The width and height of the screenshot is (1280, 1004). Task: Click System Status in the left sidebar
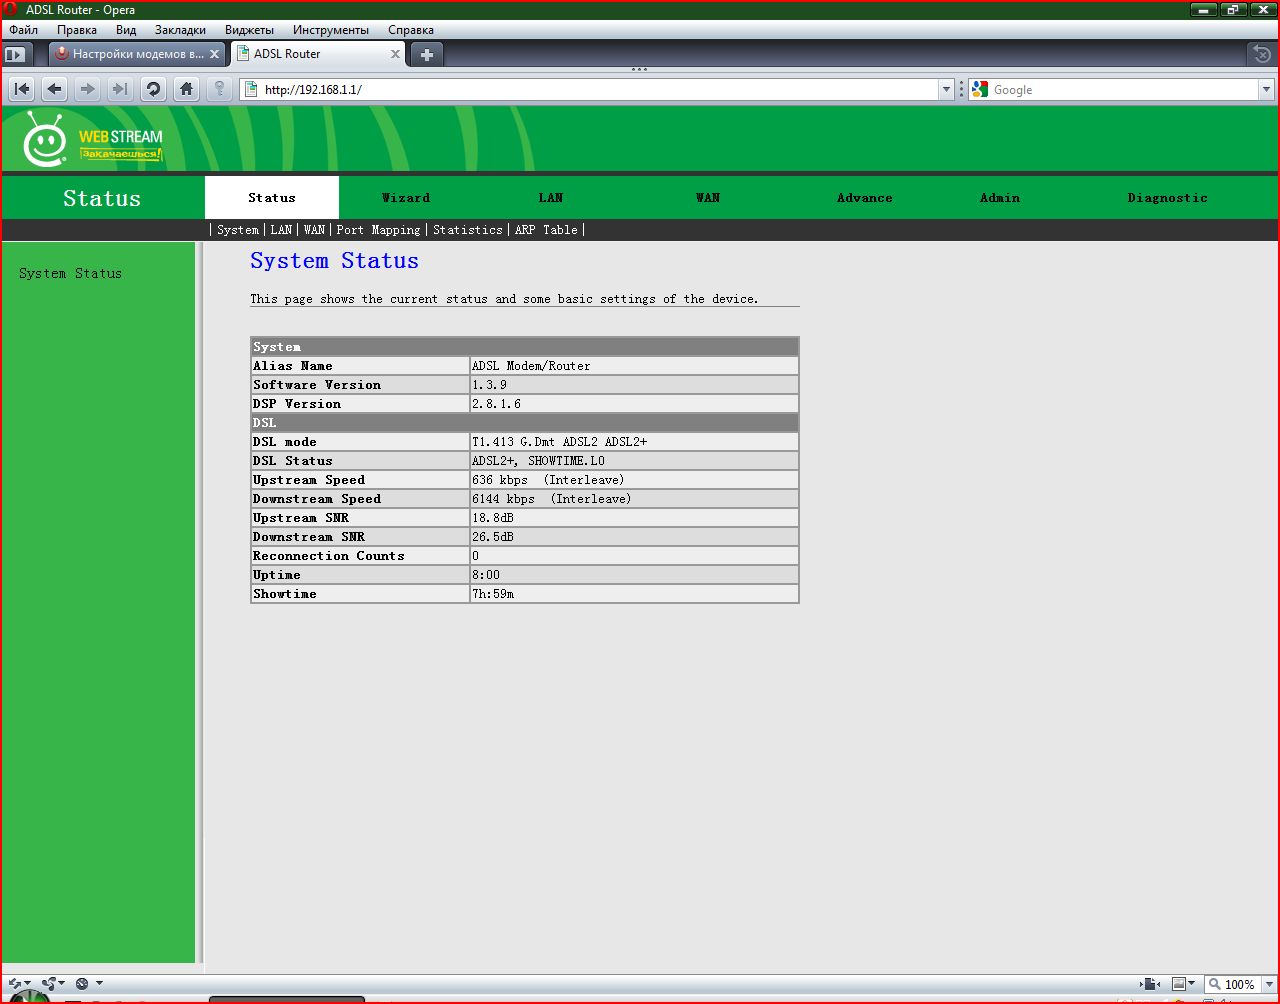coord(70,273)
